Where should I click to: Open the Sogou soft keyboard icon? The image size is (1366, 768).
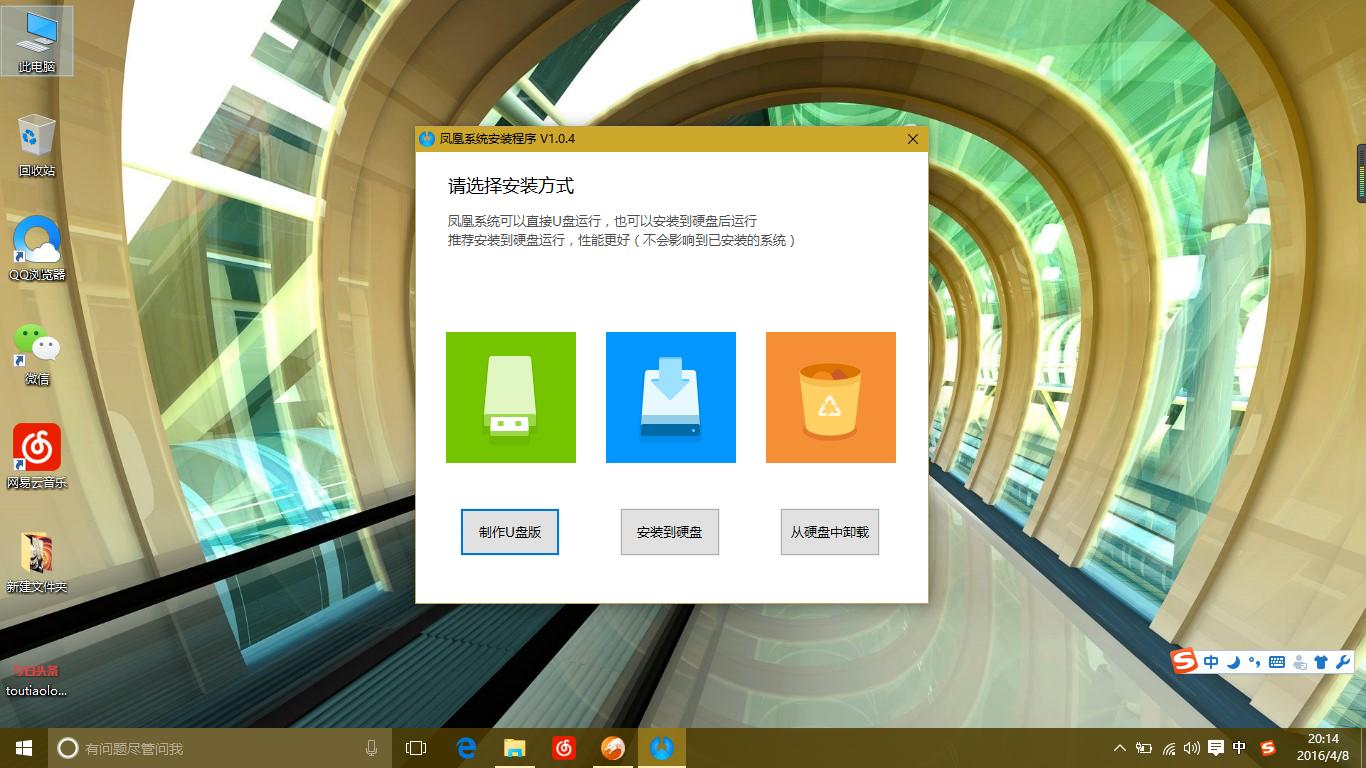1277,662
